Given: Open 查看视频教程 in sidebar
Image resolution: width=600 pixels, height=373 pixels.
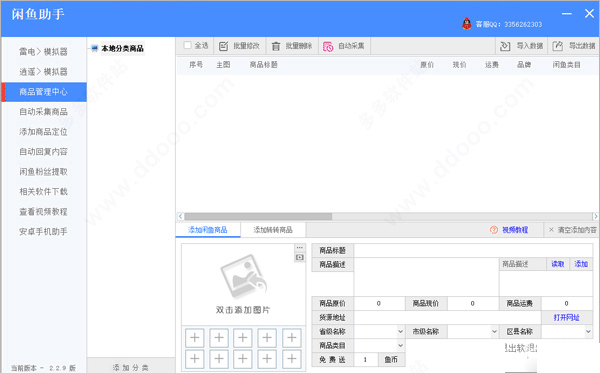Looking at the screenshot, I should click(44, 212).
